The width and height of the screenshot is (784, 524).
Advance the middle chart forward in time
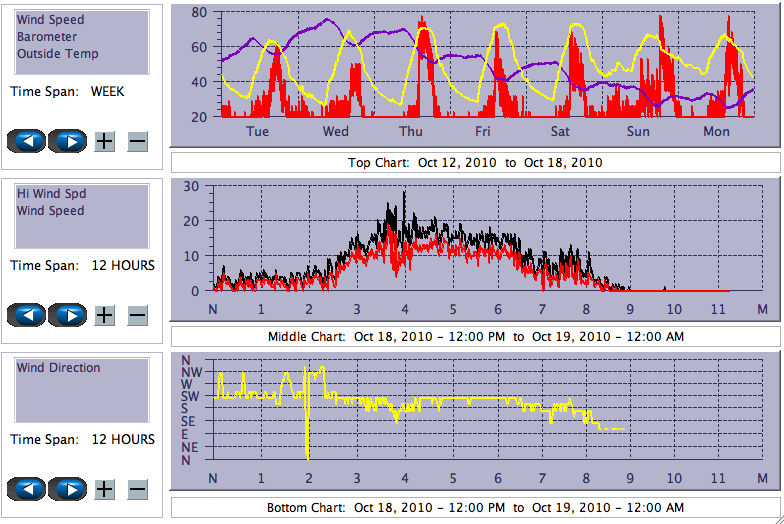(x=68, y=316)
